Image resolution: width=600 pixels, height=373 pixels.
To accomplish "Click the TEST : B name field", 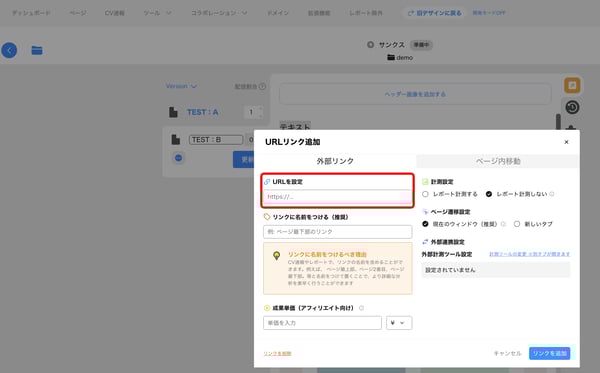I will point(216,140).
